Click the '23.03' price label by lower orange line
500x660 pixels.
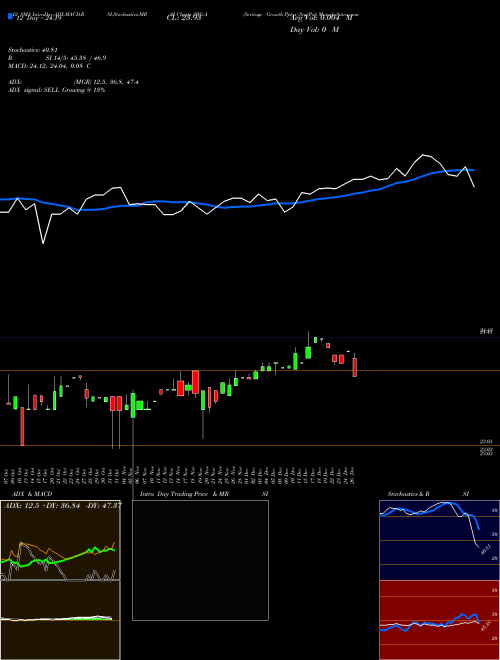click(486, 441)
